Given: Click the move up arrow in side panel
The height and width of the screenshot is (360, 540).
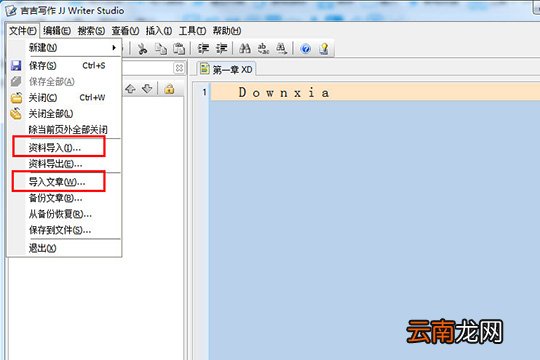Looking at the screenshot, I should tap(130, 89).
